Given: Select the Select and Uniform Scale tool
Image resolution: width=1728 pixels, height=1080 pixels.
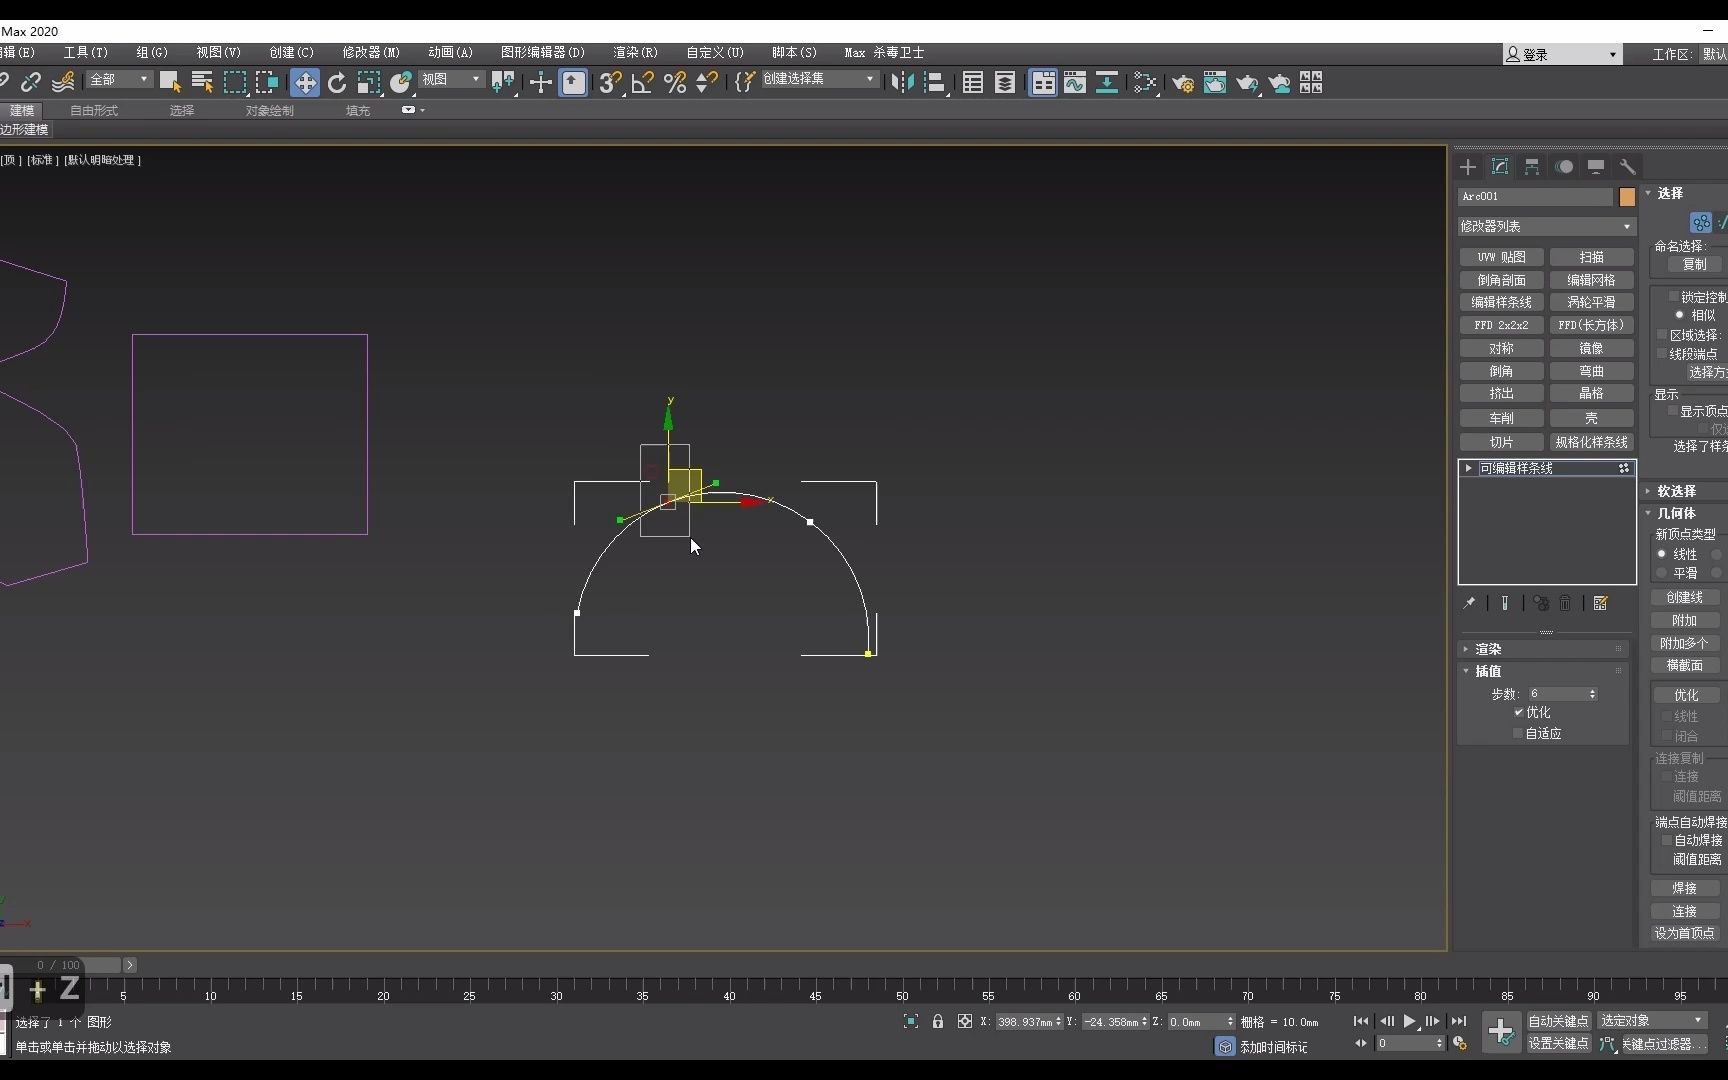Looking at the screenshot, I should click(x=369, y=82).
